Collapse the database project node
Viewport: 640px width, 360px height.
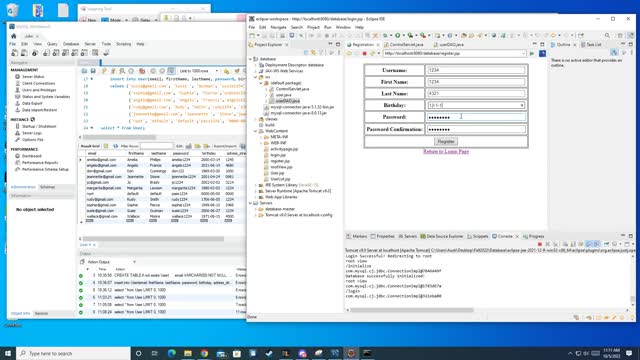click(251, 59)
